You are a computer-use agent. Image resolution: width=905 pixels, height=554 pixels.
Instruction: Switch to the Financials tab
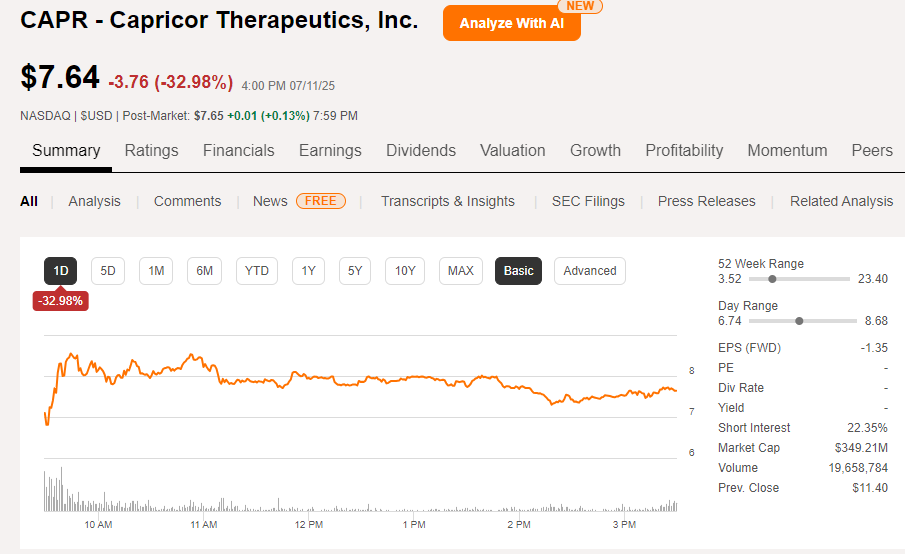[x=238, y=151]
